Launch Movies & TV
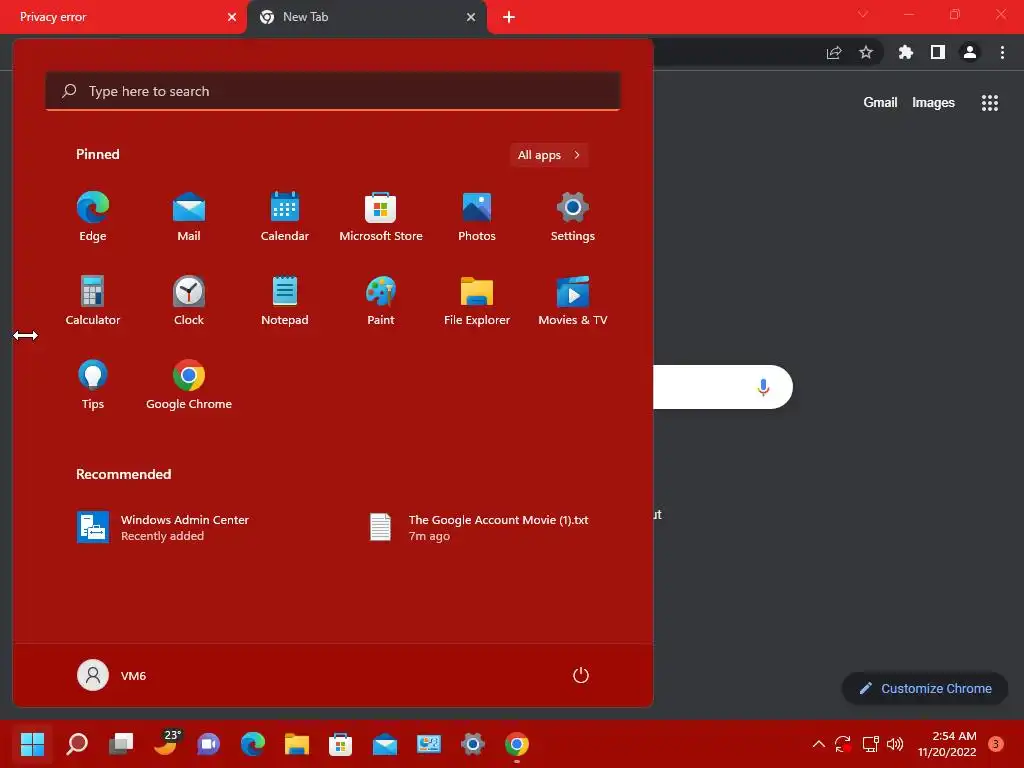Image resolution: width=1024 pixels, height=768 pixels. point(573,301)
